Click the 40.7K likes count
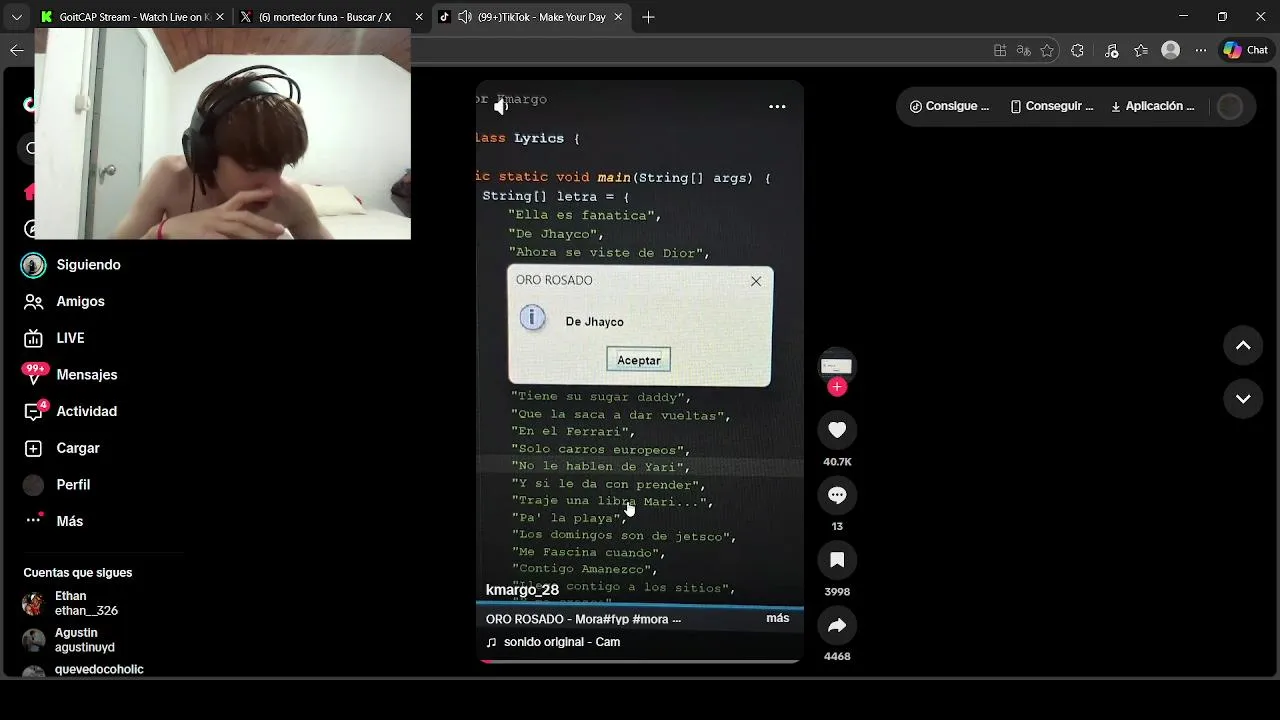The width and height of the screenshot is (1280, 720). click(x=837, y=462)
